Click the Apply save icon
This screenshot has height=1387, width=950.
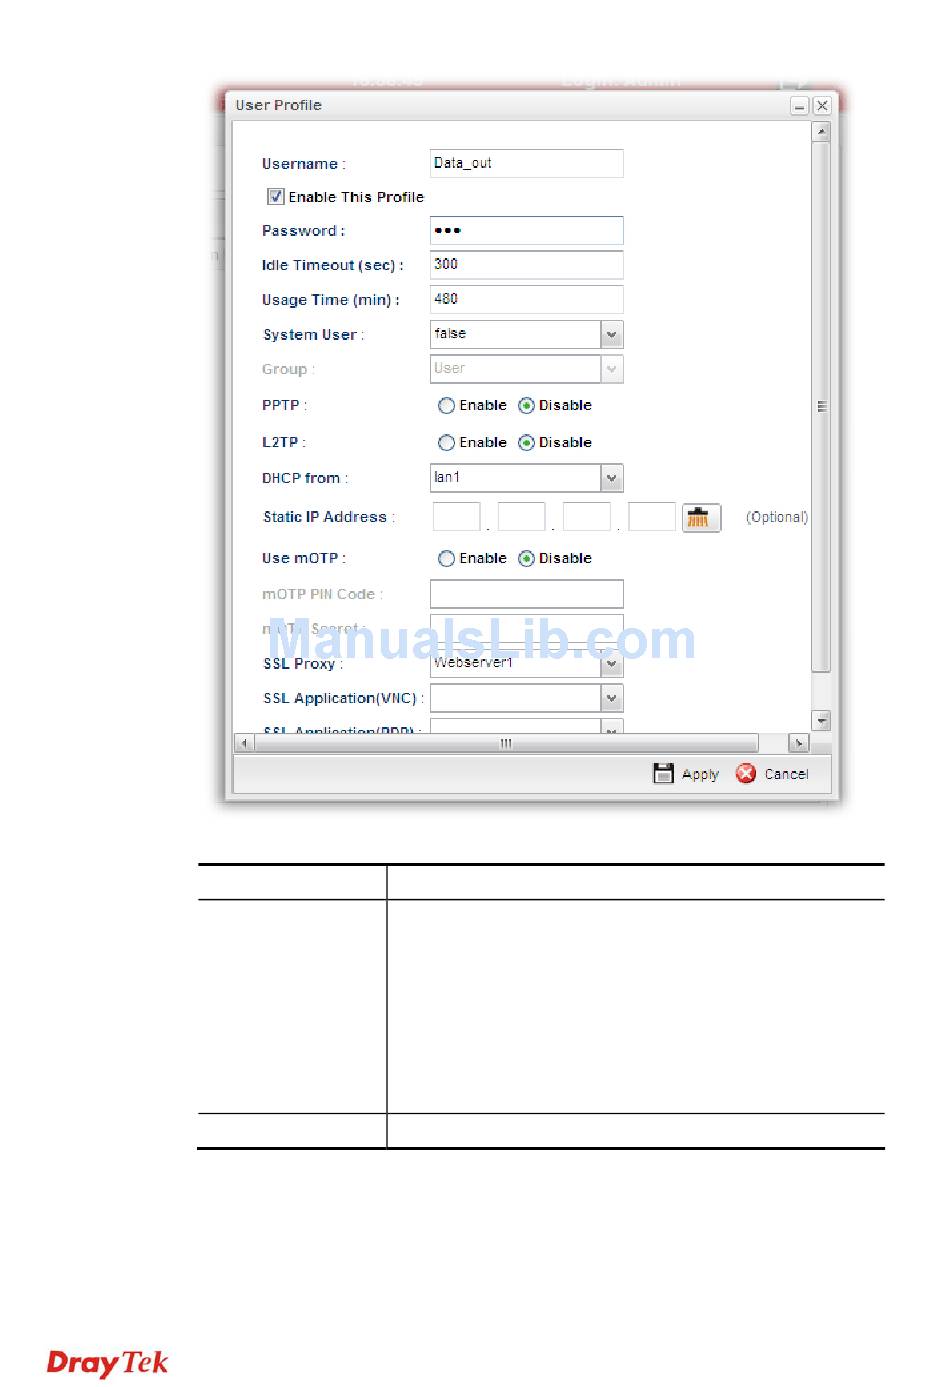click(x=663, y=773)
